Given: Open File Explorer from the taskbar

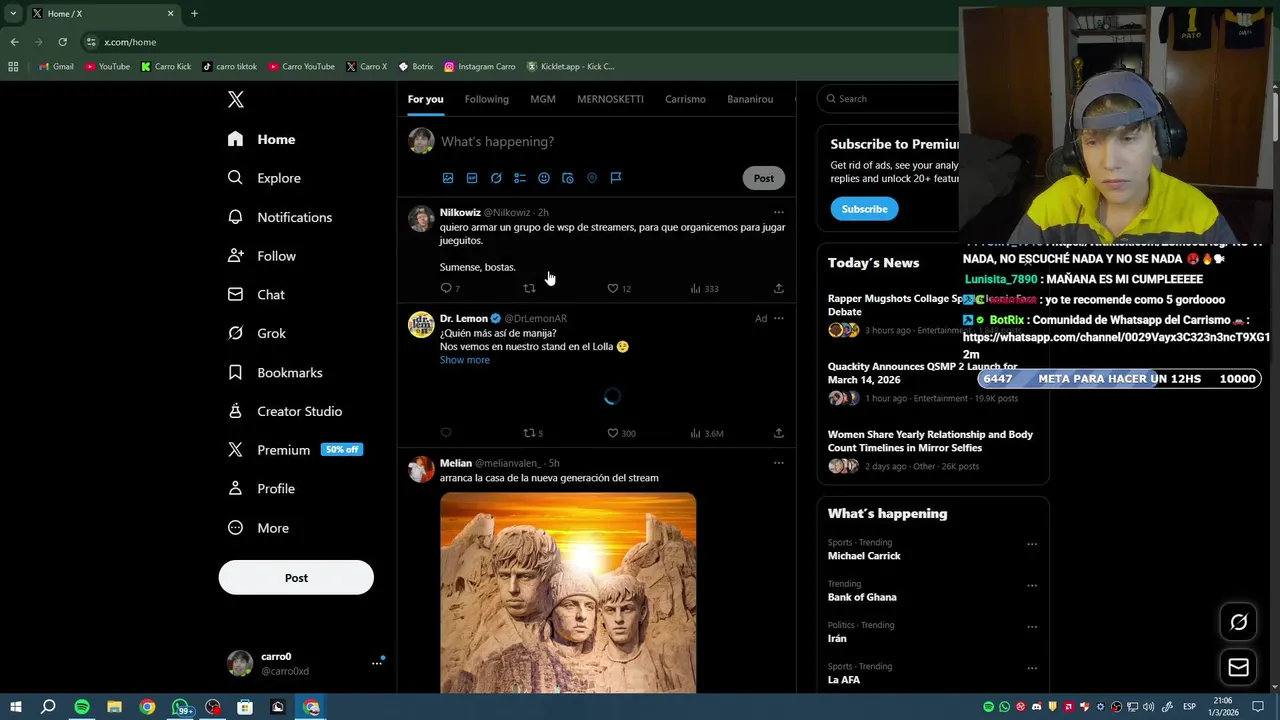Looking at the screenshot, I should point(114,707).
